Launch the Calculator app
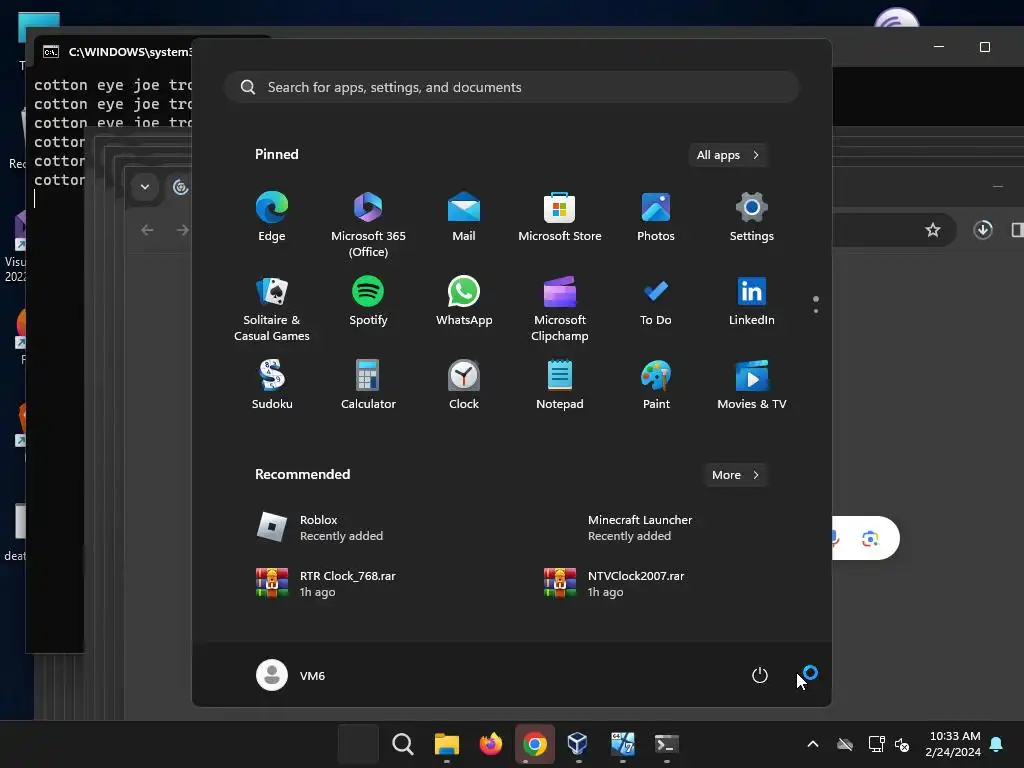This screenshot has height=768, width=1024. pos(368,385)
